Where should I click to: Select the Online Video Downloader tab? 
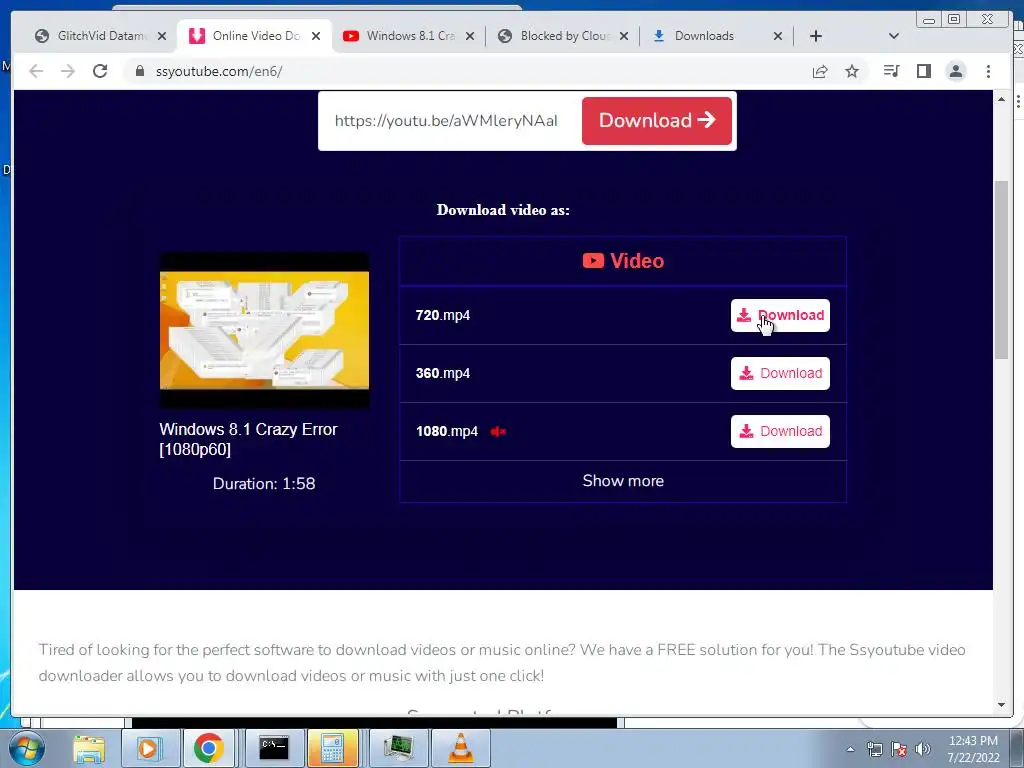click(x=255, y=36)
